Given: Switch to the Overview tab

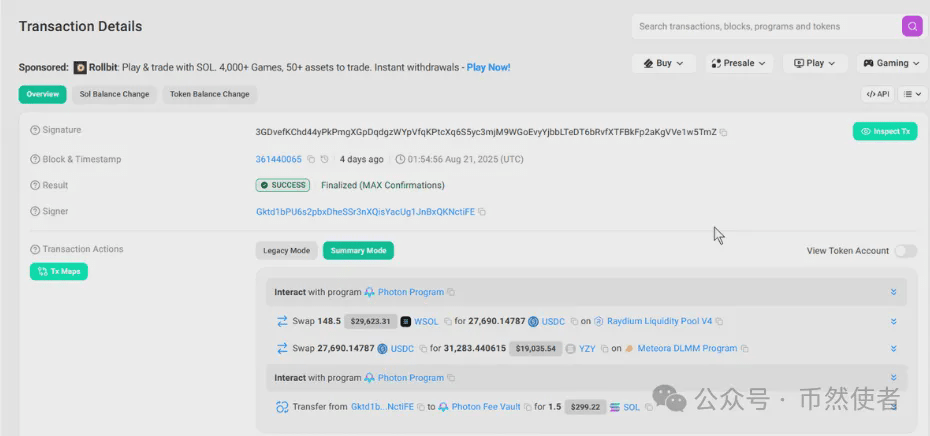Looking at the screenshot, I should (42, 94).
